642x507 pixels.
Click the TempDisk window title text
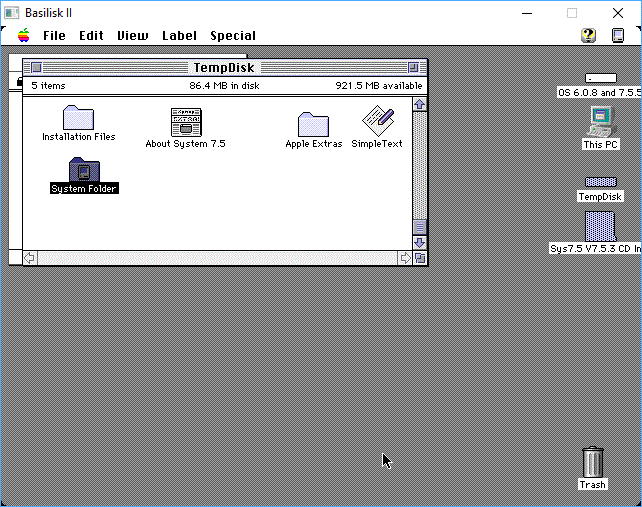[224, 68]
